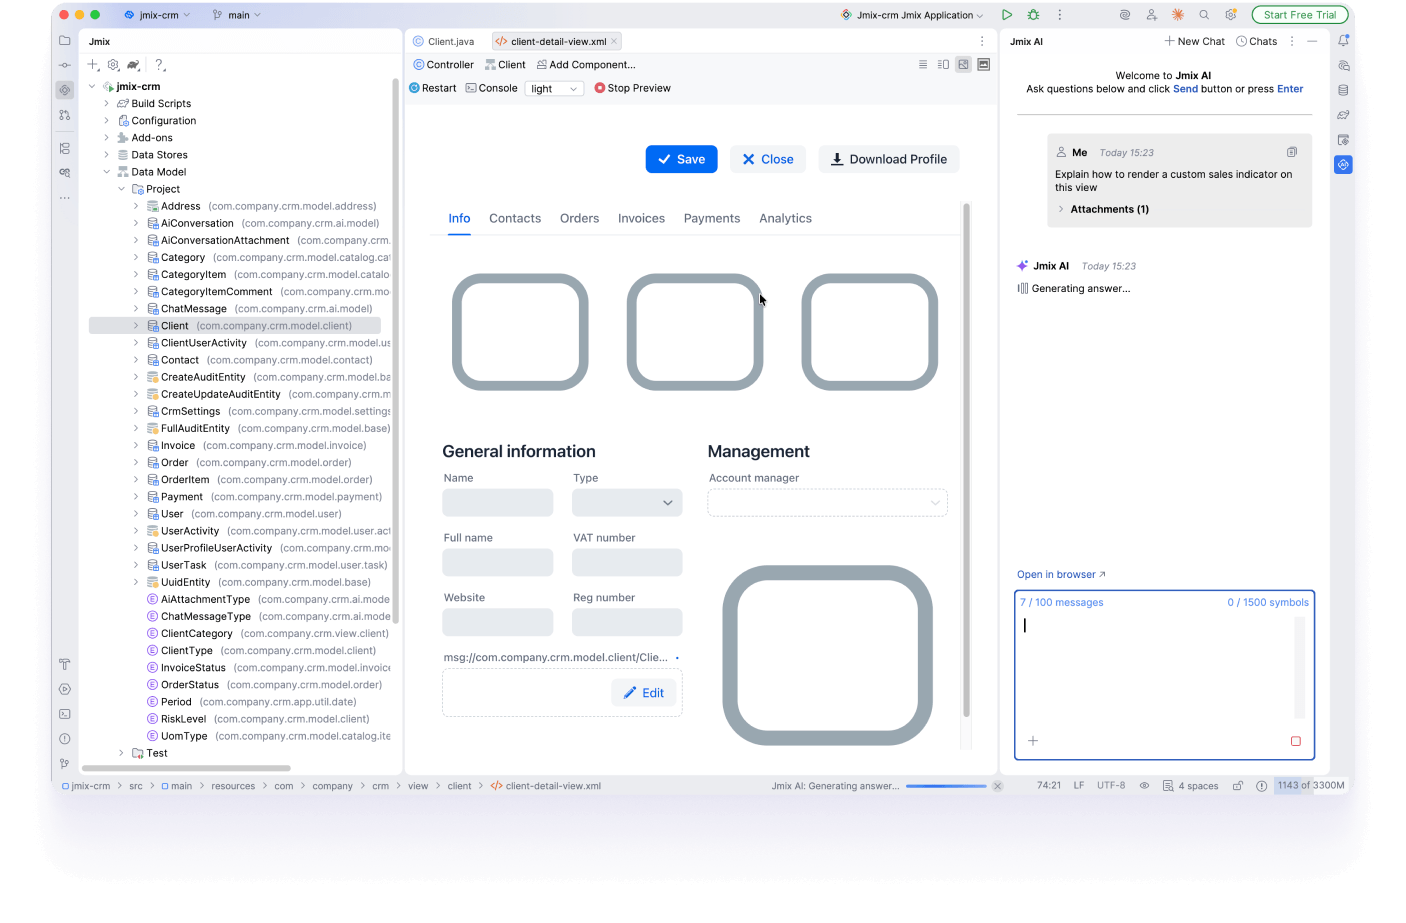1406x923 pixels.
Task: Open IDE settings gear in title bar
Action: 1231,15
